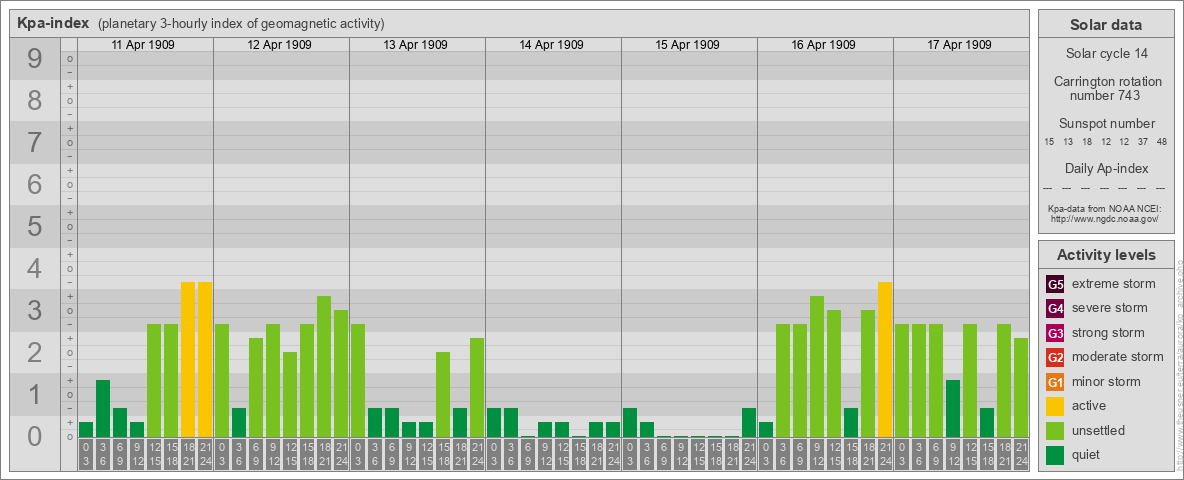The height and width of the screenshot is (480, 1184).
Task: Open the NOAA ngdc.noaa.gov link
Action: coord(1105,219)
